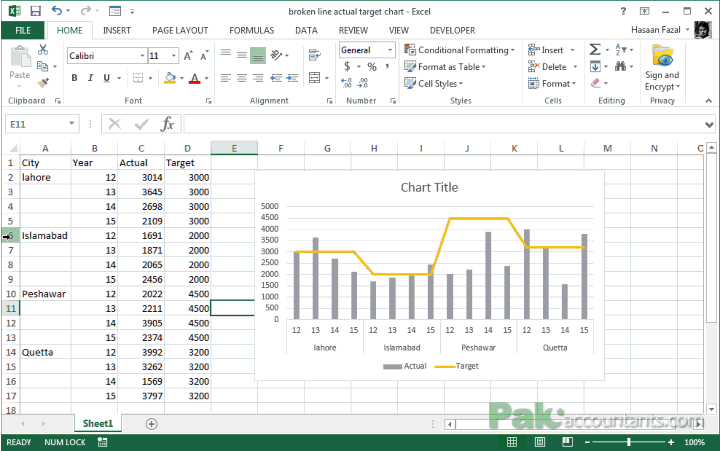
Task: Click the Fill Color yellow bucket
Action: (x=169, y=78)
